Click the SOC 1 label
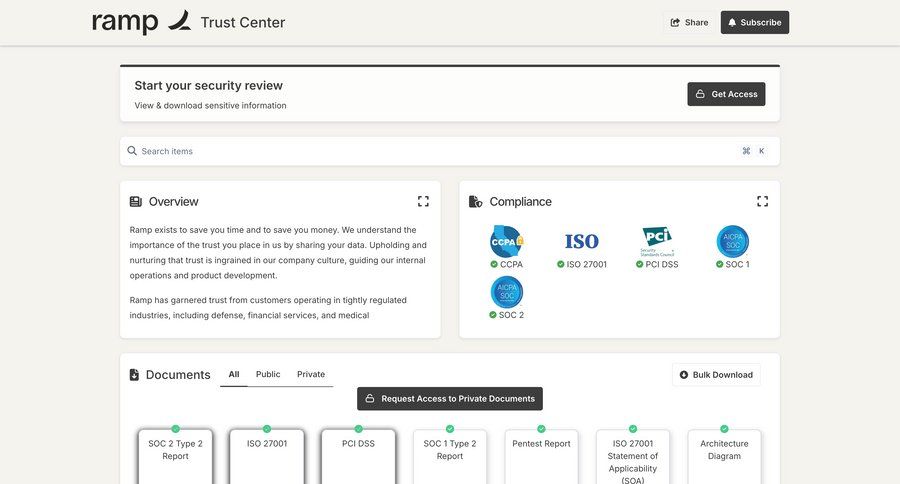The height and width of the screenshot is (484, 900). click(738, 265)
